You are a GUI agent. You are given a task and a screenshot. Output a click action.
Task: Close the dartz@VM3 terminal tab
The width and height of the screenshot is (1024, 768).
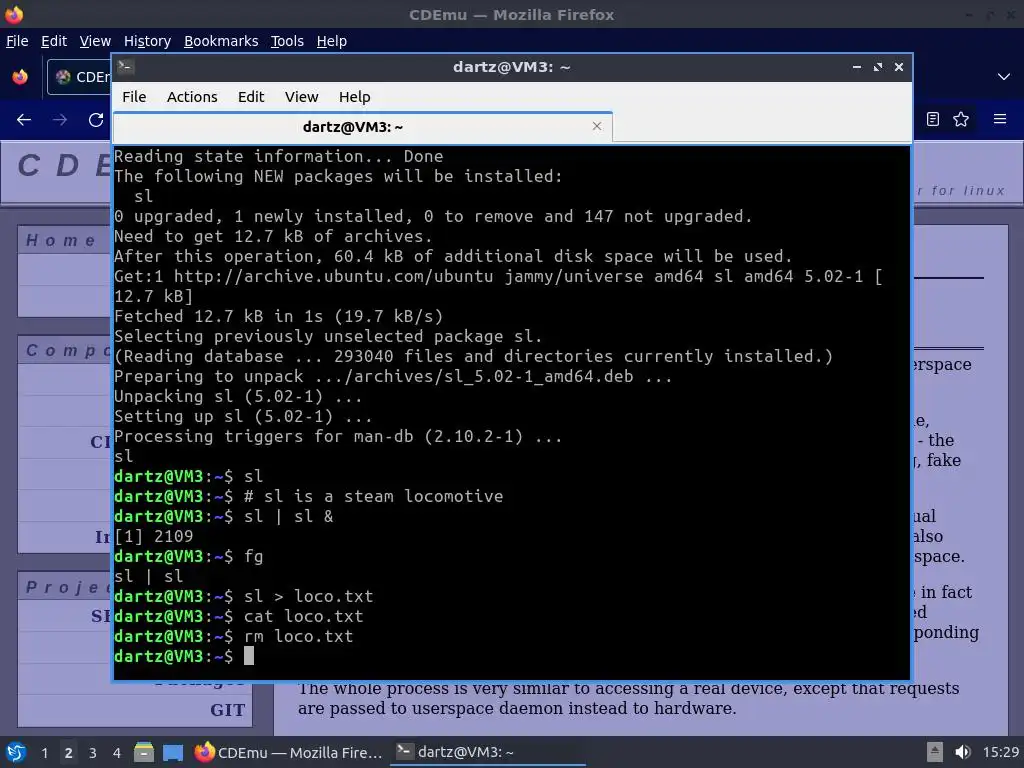(596, 126)
